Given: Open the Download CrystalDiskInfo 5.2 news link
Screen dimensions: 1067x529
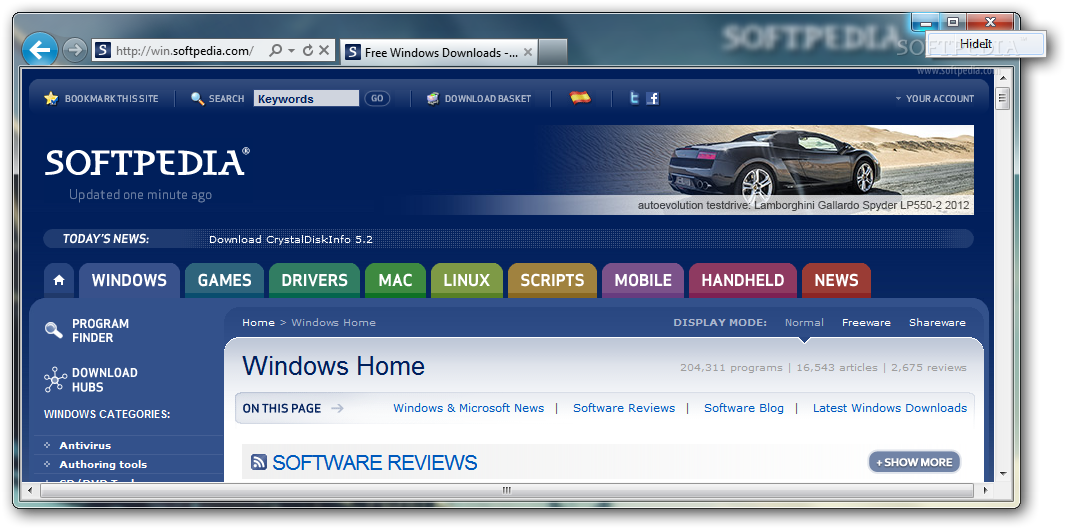Looking at the screenshot, I should click(x=291, y=240).
